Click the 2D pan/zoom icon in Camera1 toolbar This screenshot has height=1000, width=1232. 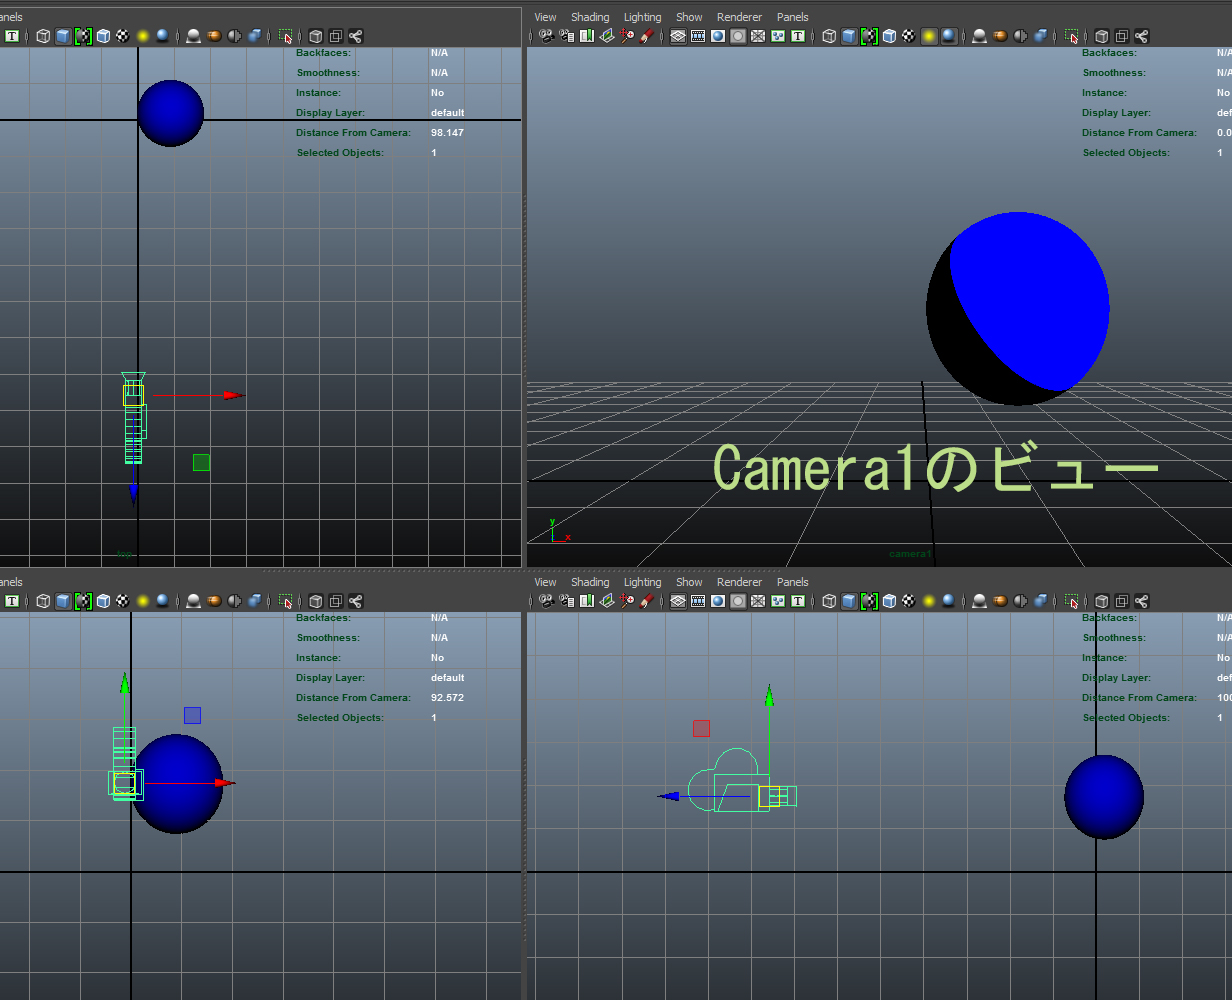click(626, 36)
